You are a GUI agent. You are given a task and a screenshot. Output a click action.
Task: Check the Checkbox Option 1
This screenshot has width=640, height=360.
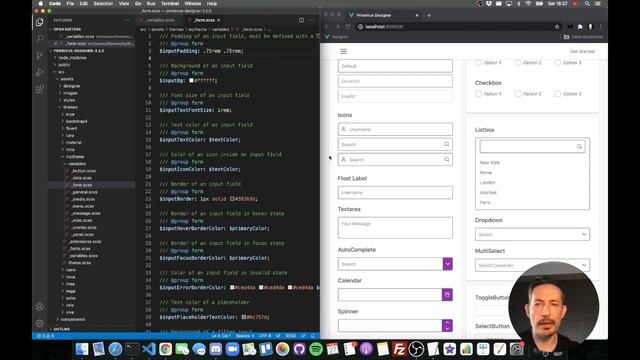point(478,94)
